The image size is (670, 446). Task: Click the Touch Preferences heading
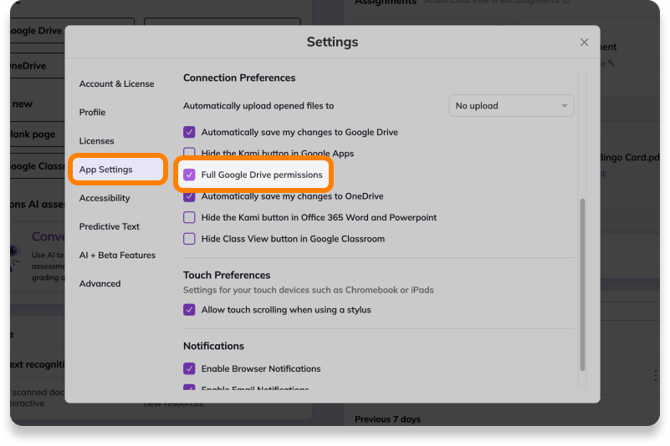coord(227,275)
